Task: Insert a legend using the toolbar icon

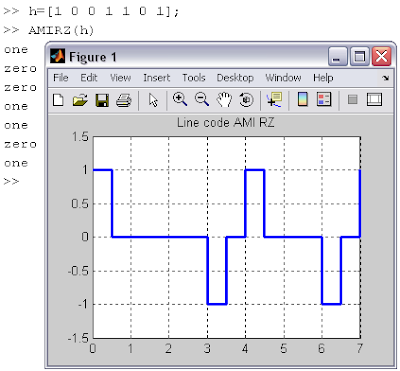Action: (324, 99)
